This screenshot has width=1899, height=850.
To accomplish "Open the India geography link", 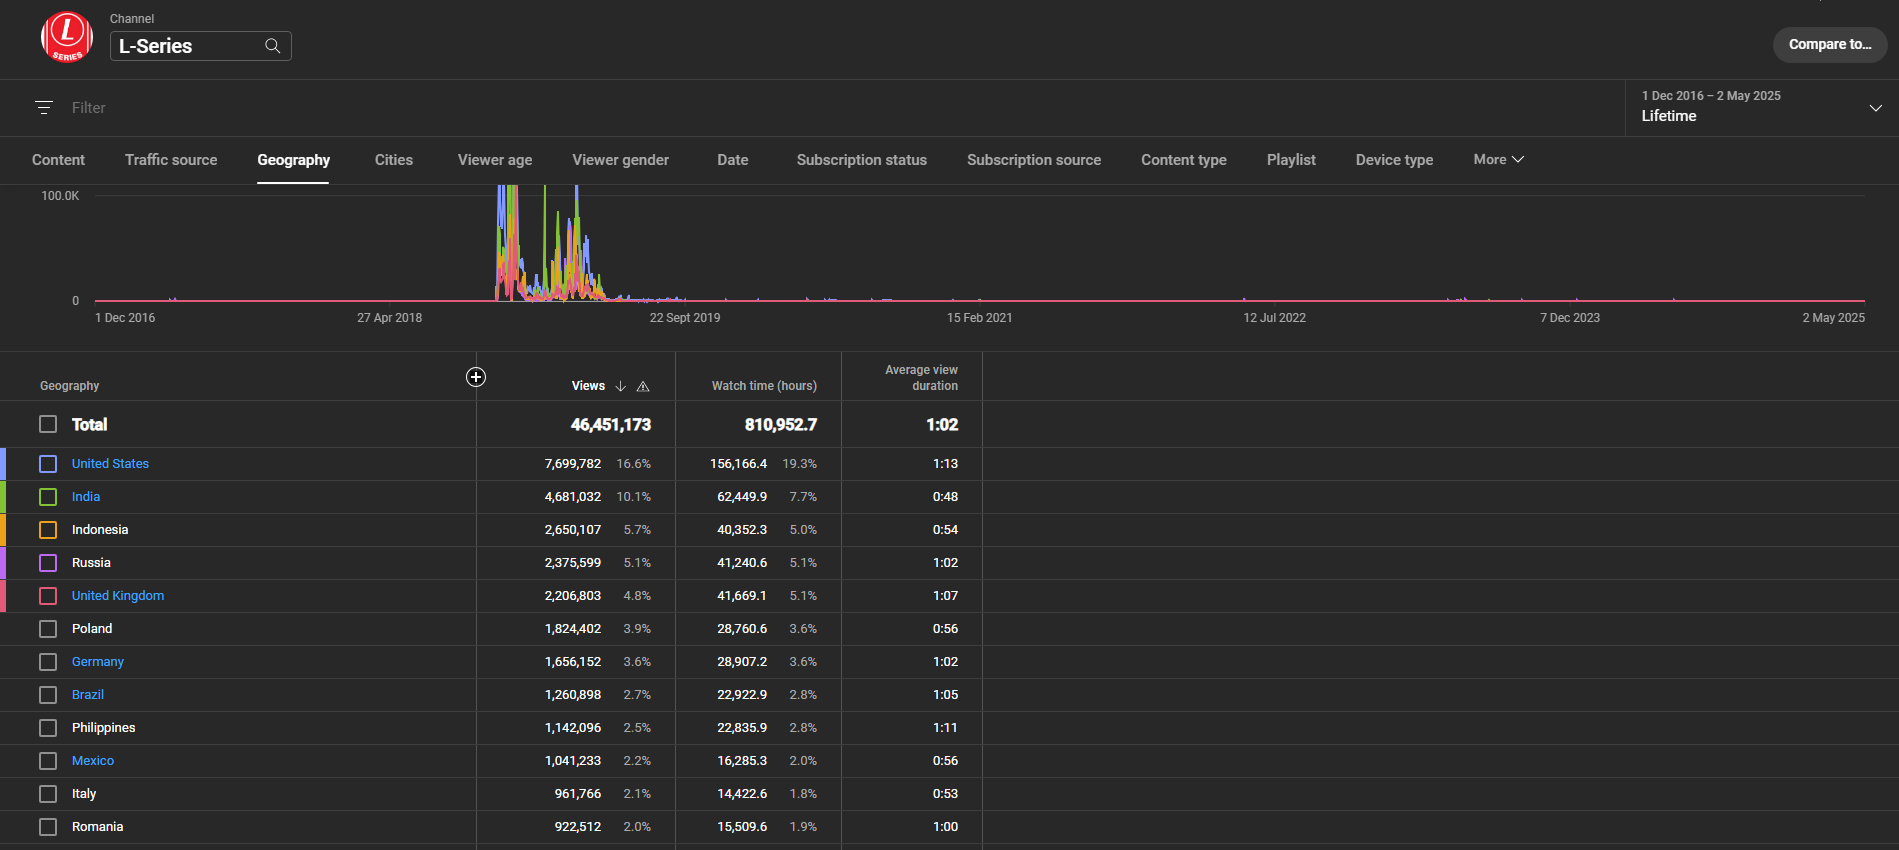I will tap(86, 497).
